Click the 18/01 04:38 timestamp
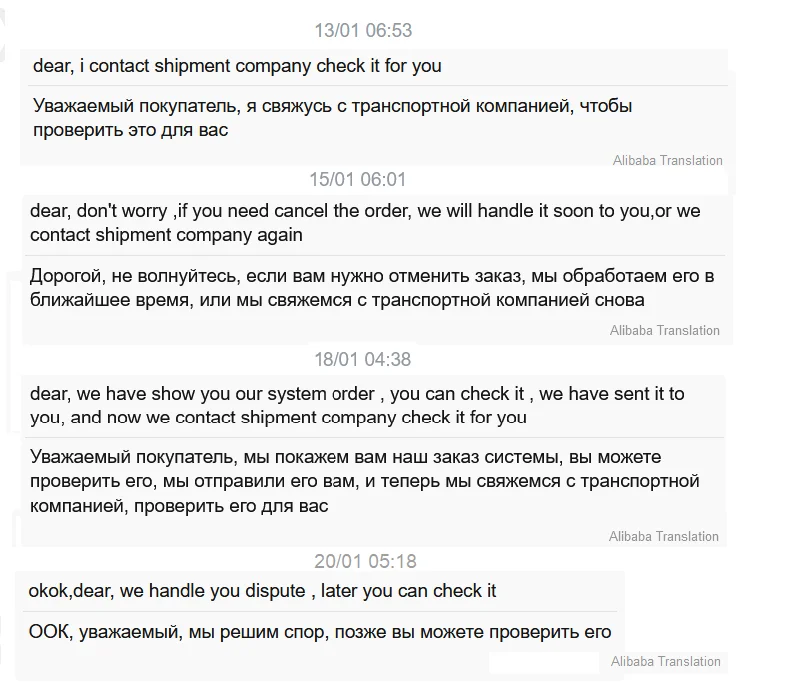801x692 pixels. (x=360, y=359)
